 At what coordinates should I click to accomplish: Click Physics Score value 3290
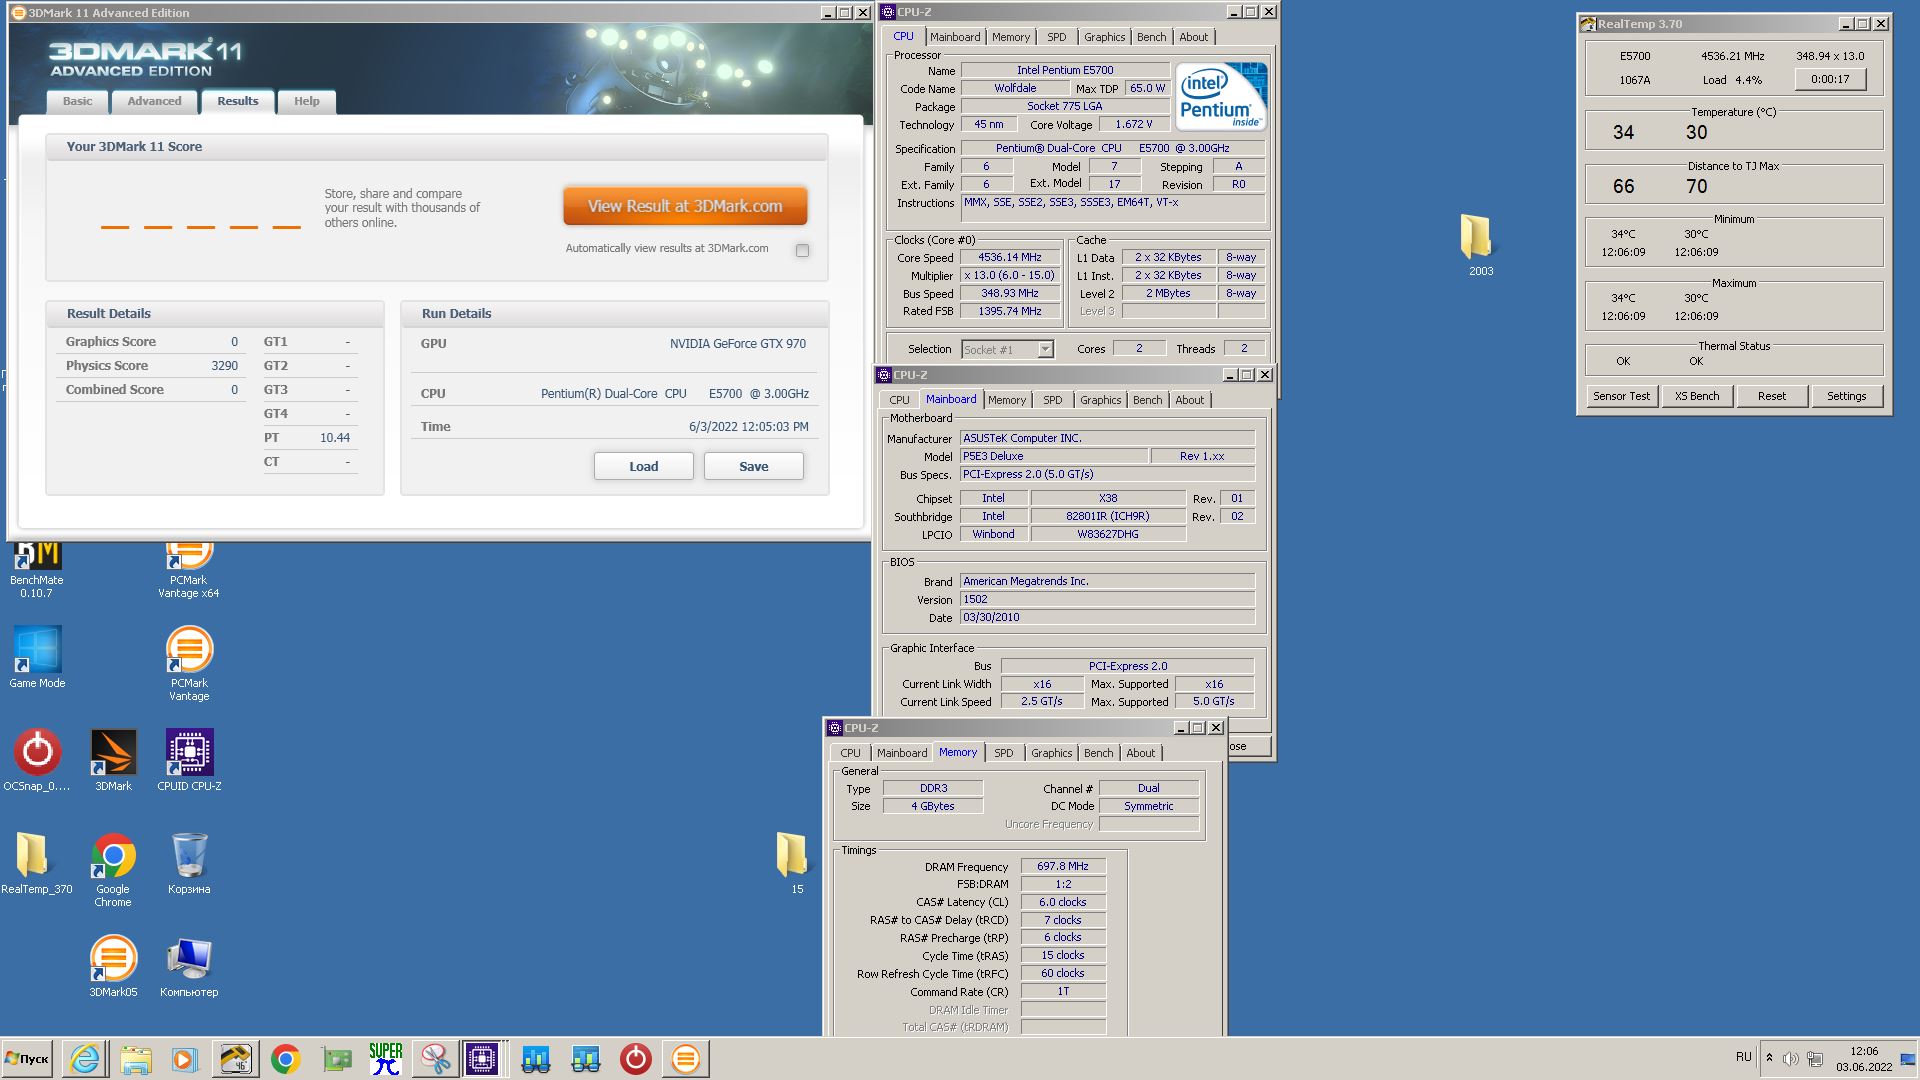pos(224,366)
